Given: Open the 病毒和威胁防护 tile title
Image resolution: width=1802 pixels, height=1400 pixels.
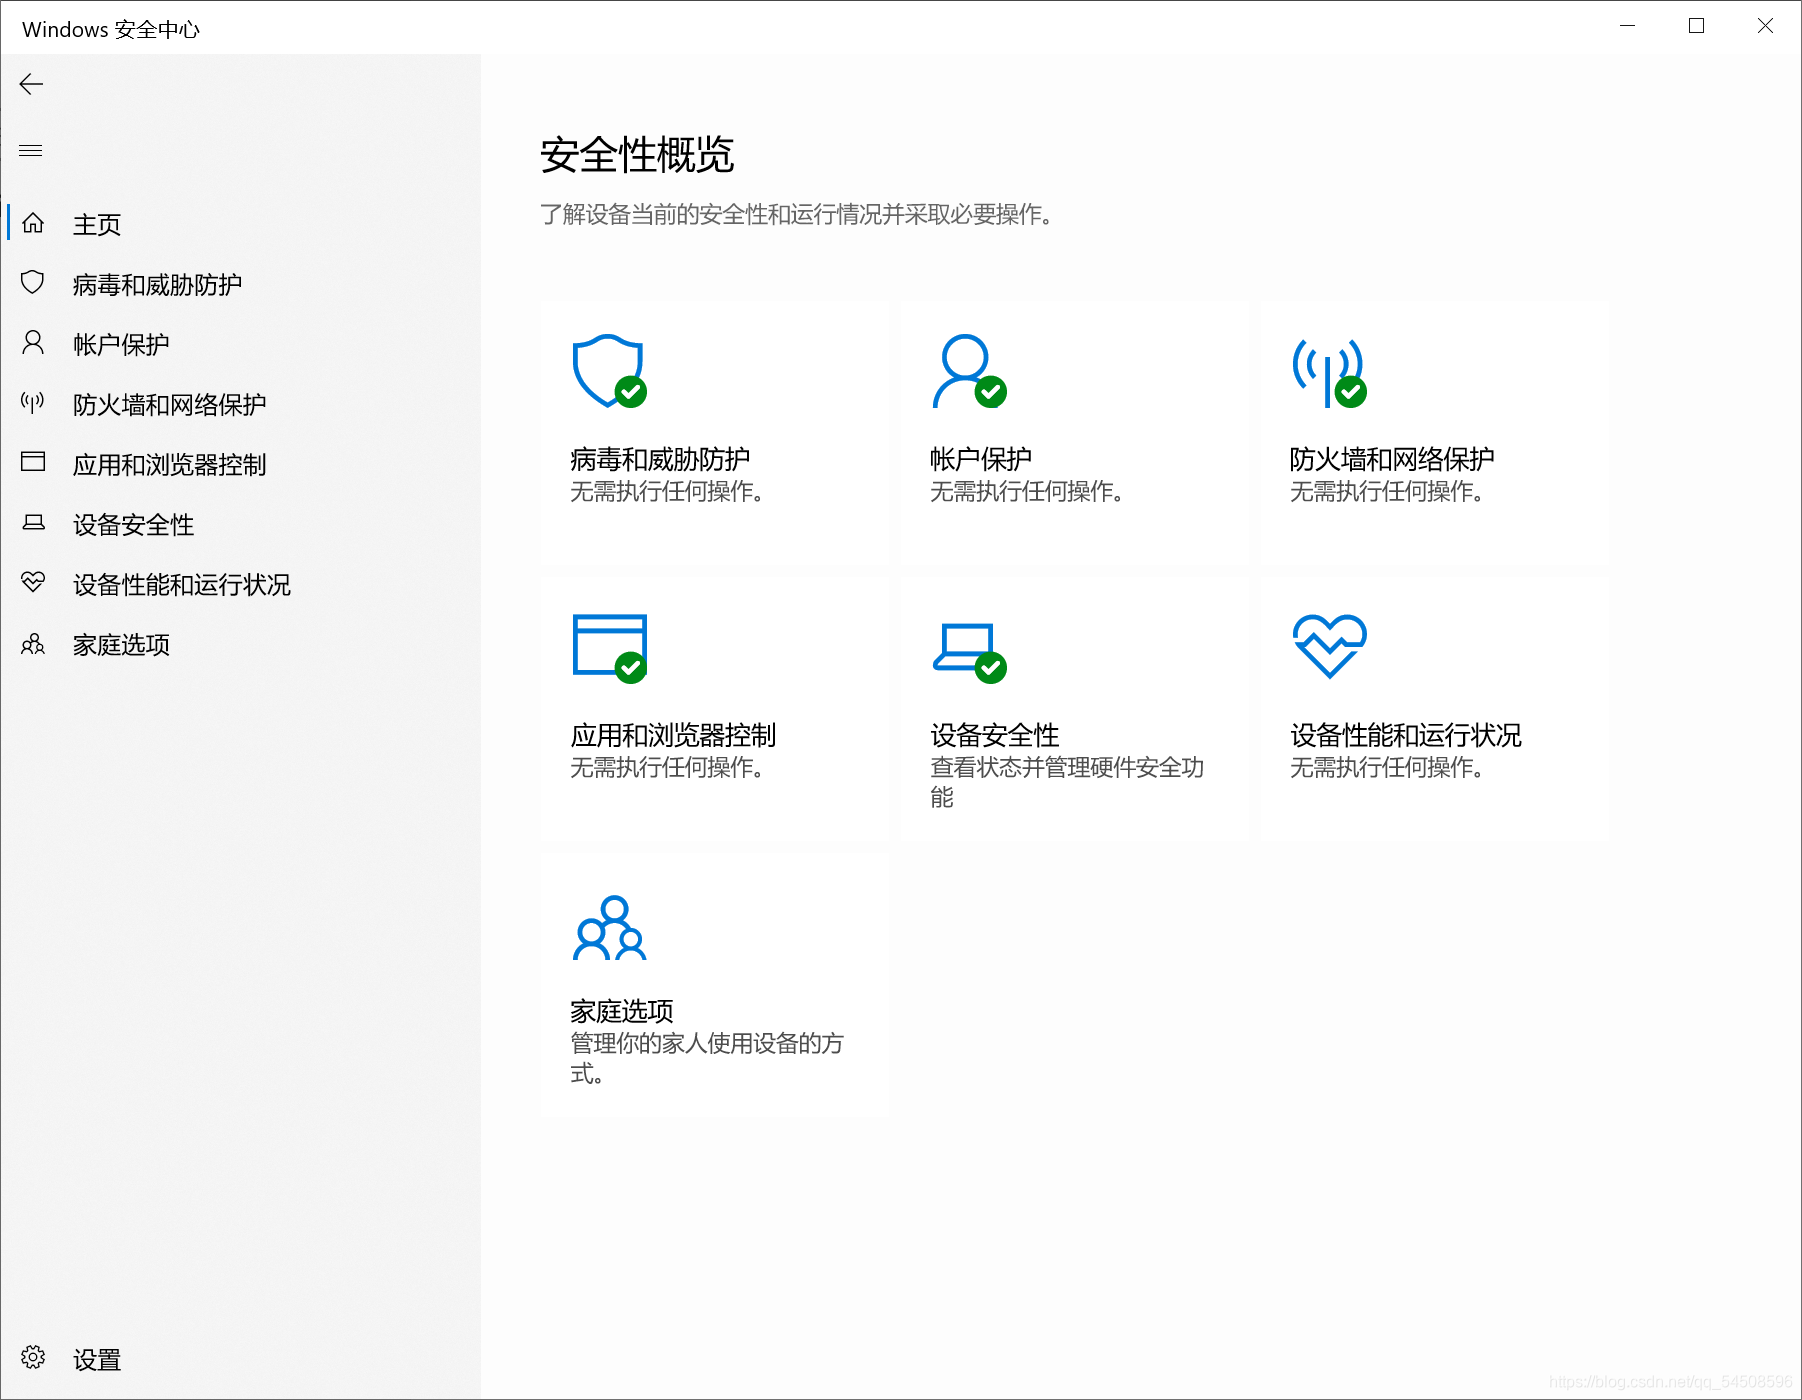Looking at the screenshot, I should [x=660, y=459].
